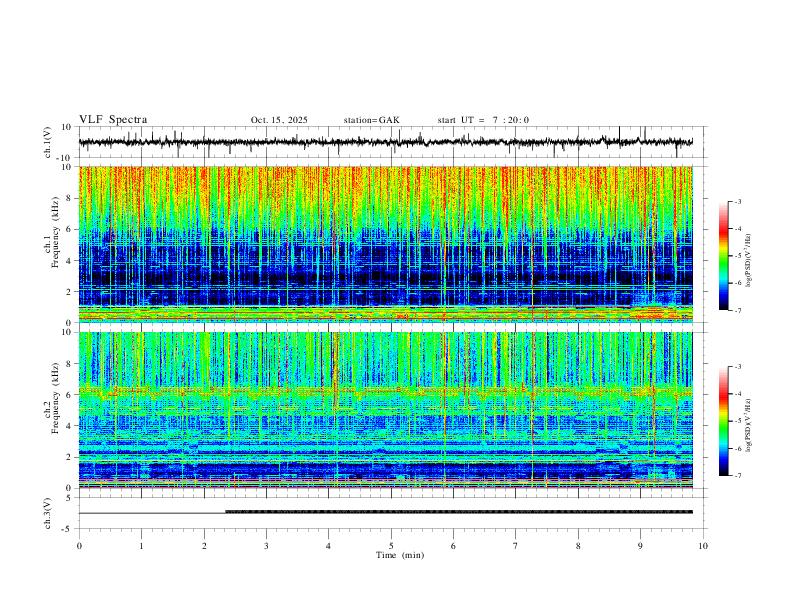Click the ch.2 'log(PSD)(V²/Hz)' colorbar label
792x612 pixels.
click(749, 426)
